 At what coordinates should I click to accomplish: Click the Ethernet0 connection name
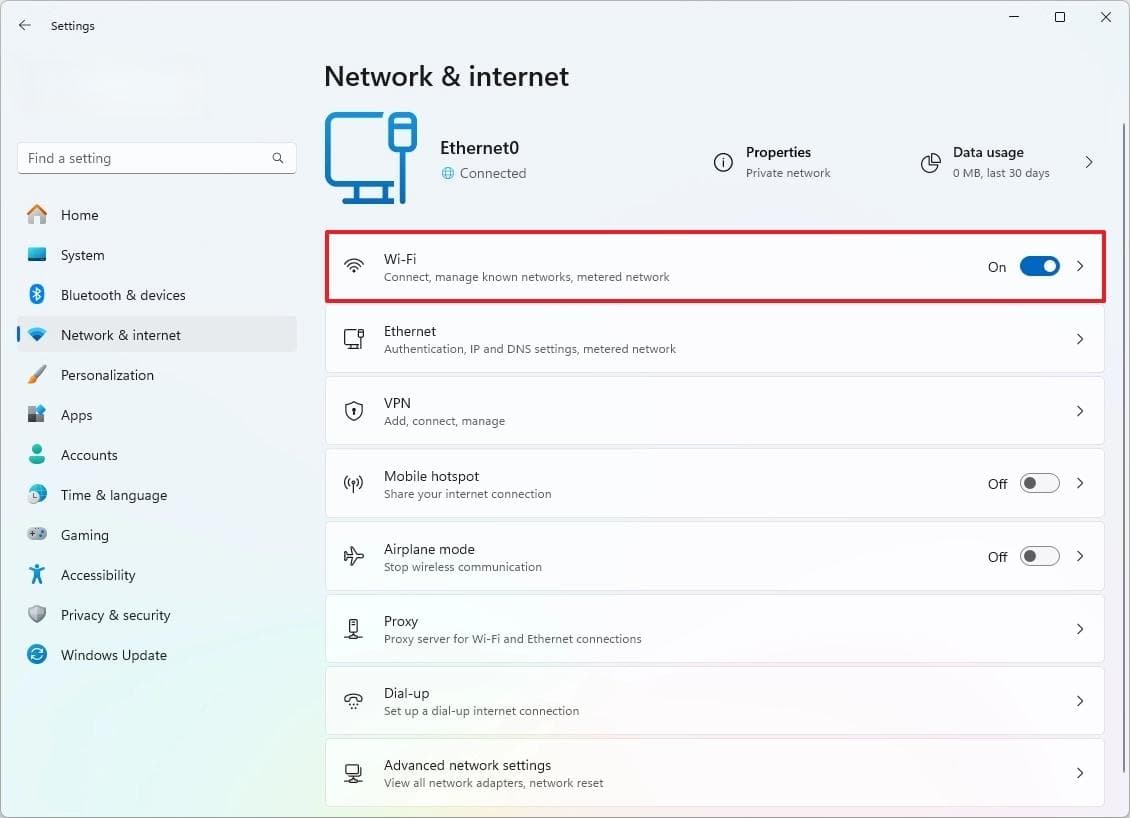[479, 148]
